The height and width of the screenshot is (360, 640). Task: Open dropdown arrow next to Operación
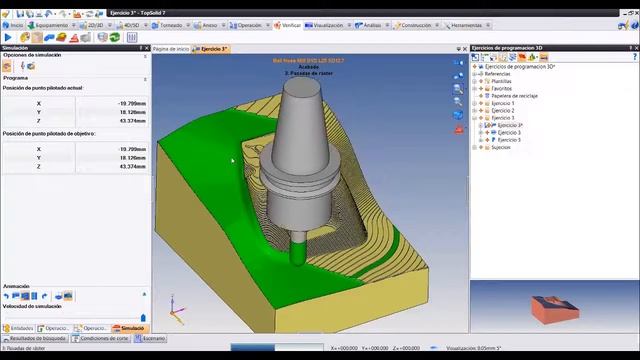267,25
